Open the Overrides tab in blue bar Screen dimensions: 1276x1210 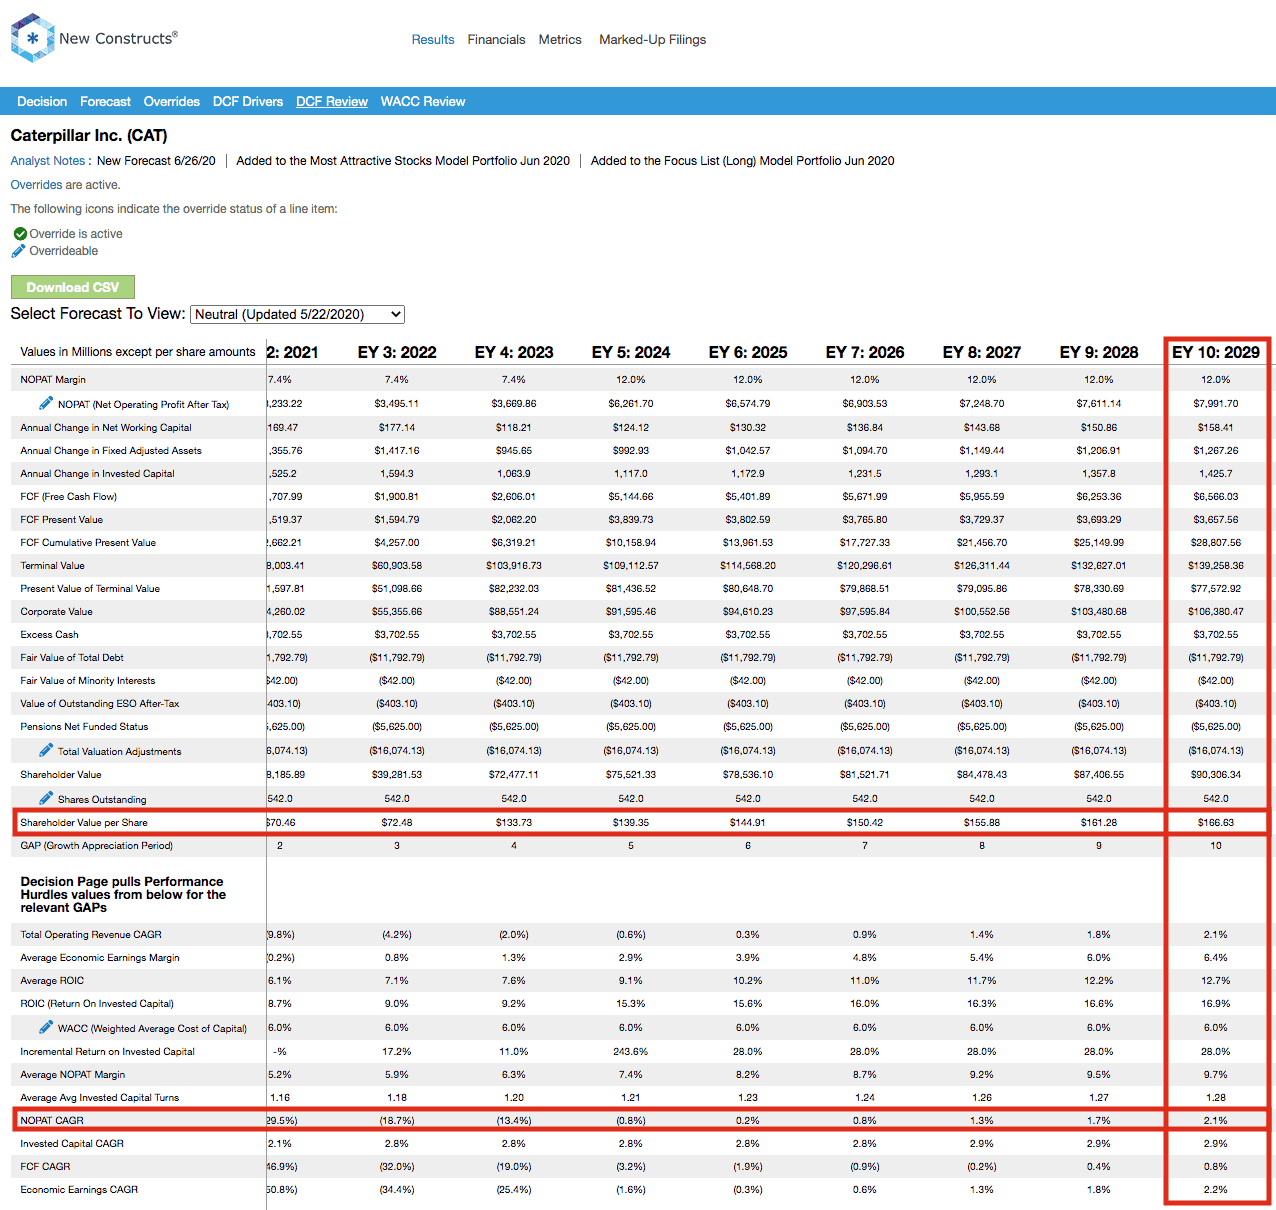(172, 102)
